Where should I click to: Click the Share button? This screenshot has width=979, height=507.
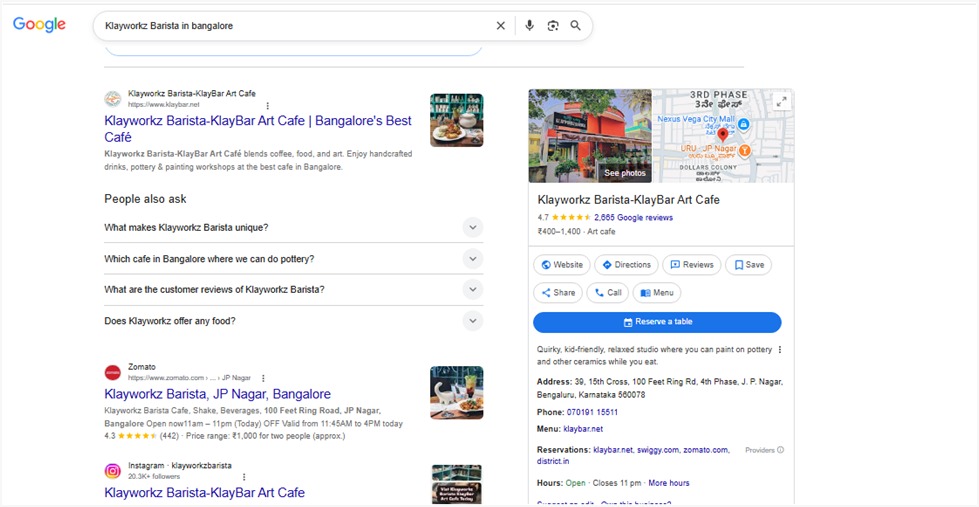(x=558, y=293)
